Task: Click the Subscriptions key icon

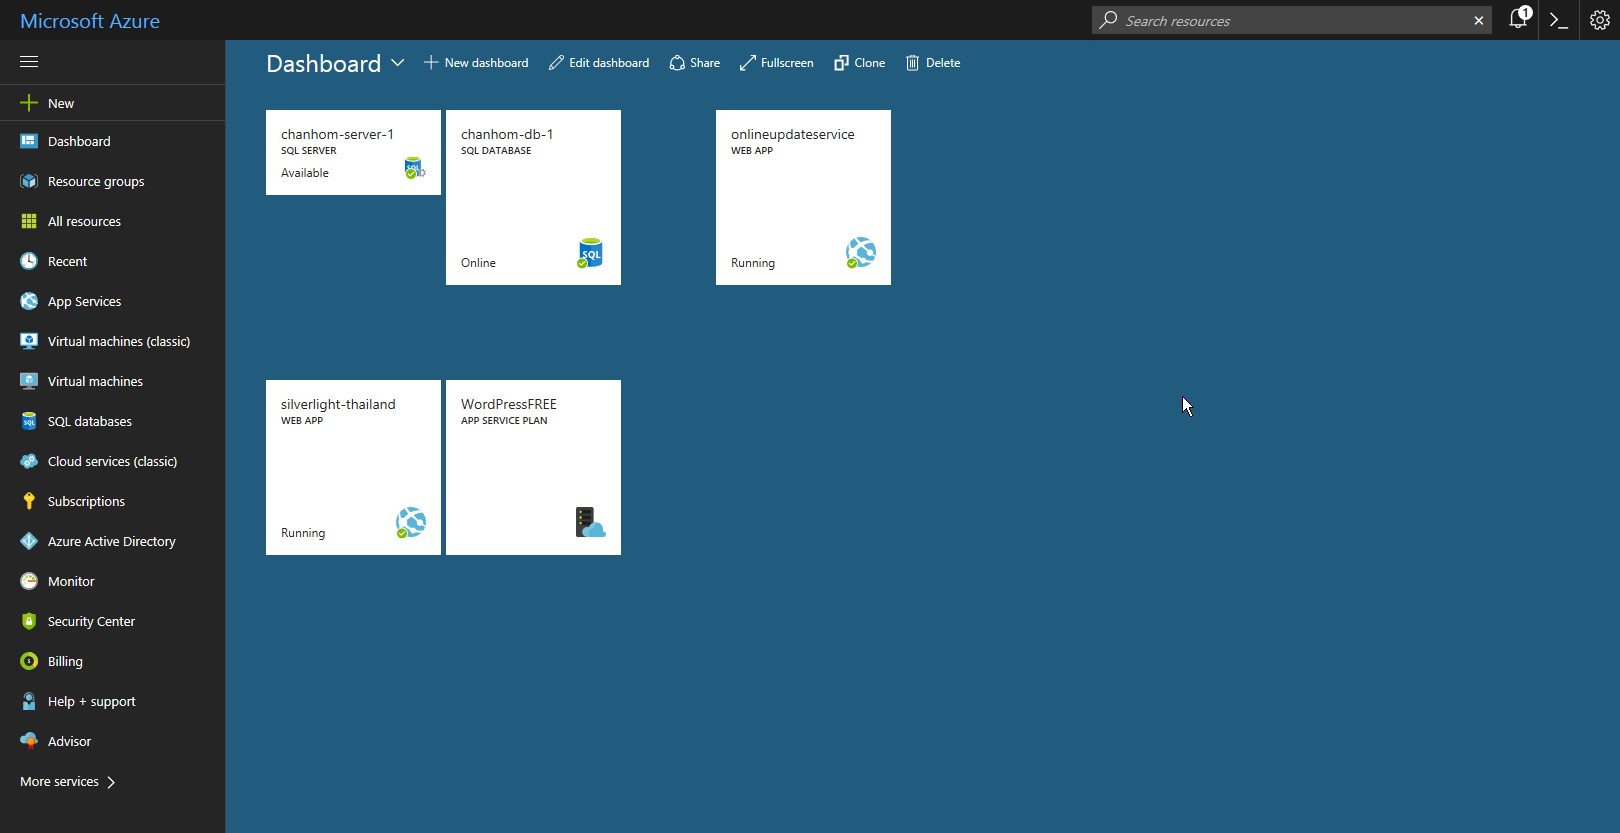Action: (29, 501)
